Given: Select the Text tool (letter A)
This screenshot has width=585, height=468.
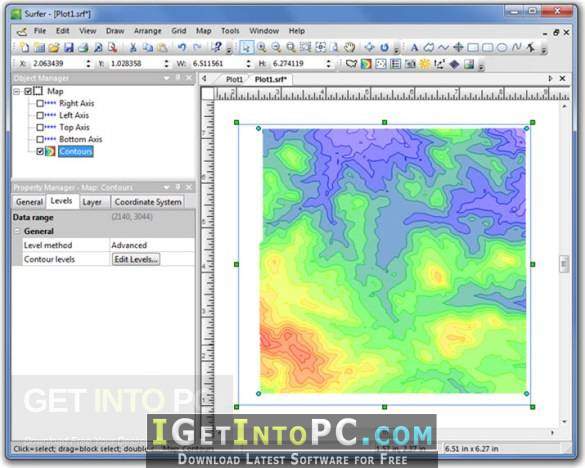Looking at the screenshot, I should pos(414,47).
